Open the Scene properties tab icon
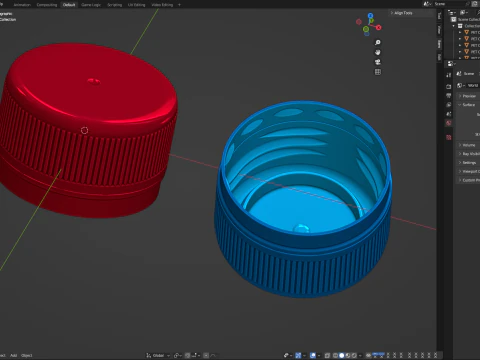Image resolution: width=480 pixels, height=360 pixels. tap(449, 114)
